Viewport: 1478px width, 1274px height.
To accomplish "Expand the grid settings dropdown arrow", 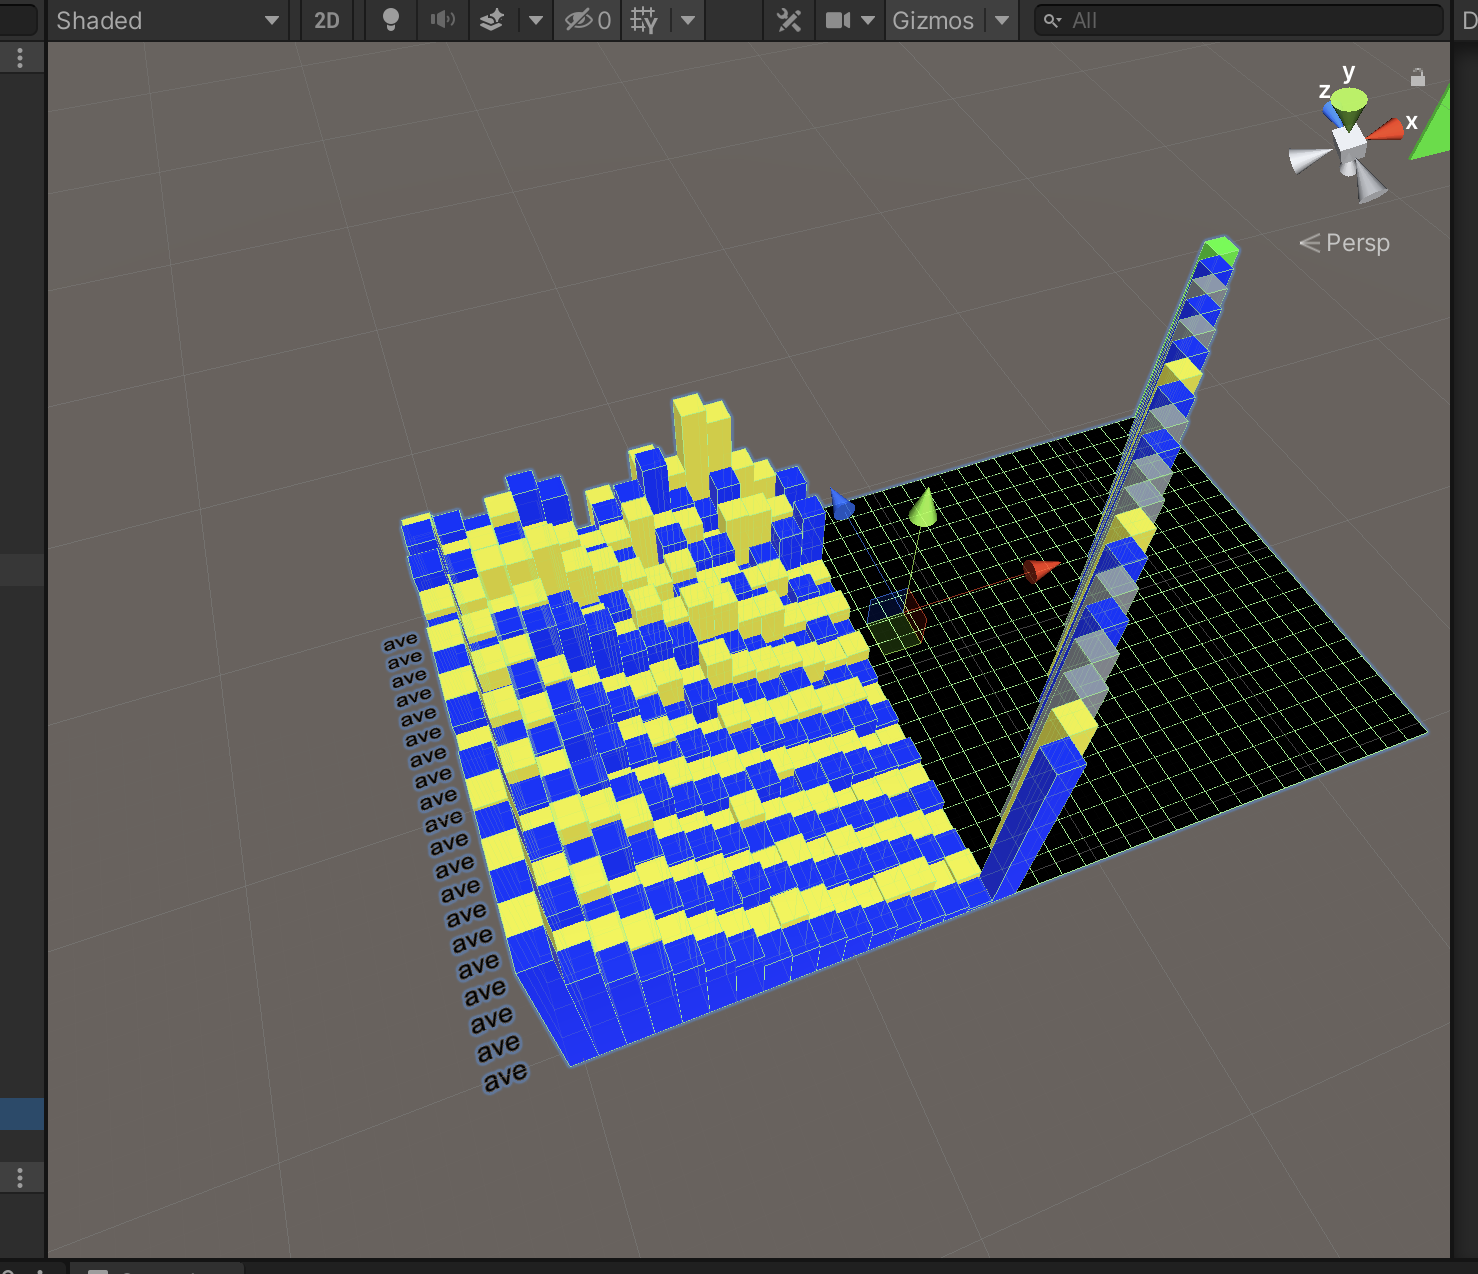I will click(x=688, y=20).
